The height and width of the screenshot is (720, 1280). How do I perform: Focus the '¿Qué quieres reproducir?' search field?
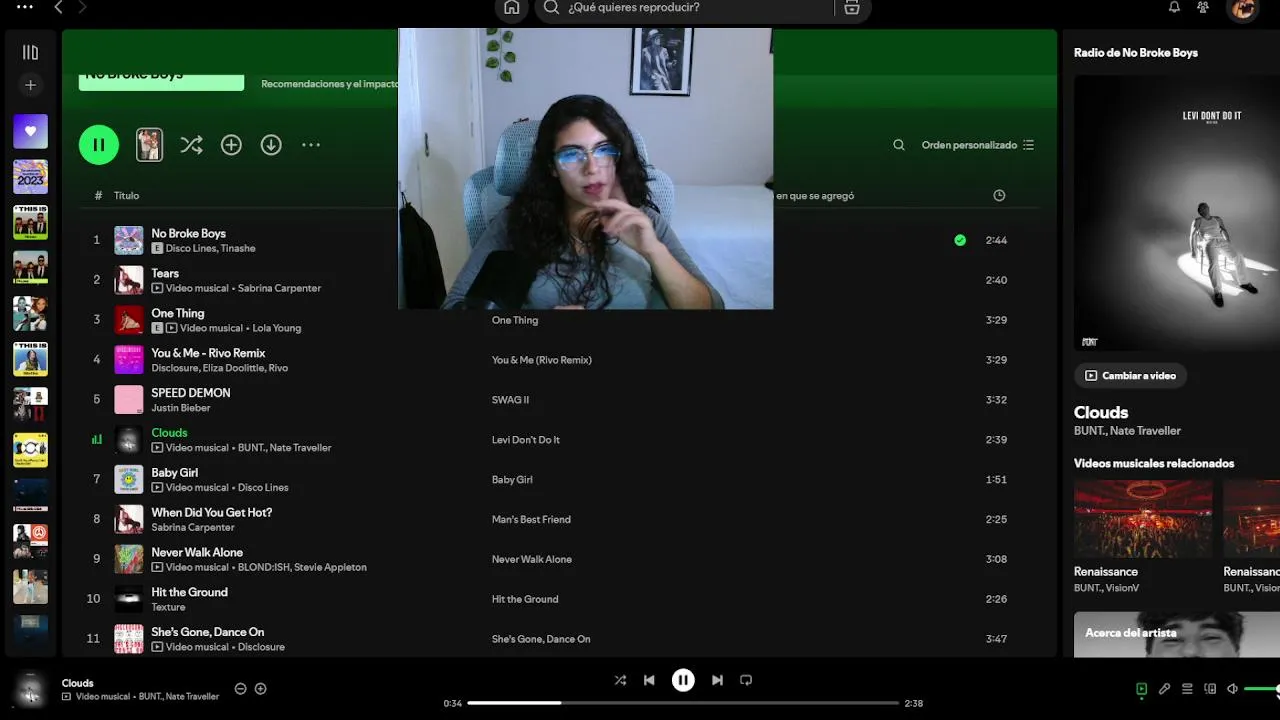[690, 8]
